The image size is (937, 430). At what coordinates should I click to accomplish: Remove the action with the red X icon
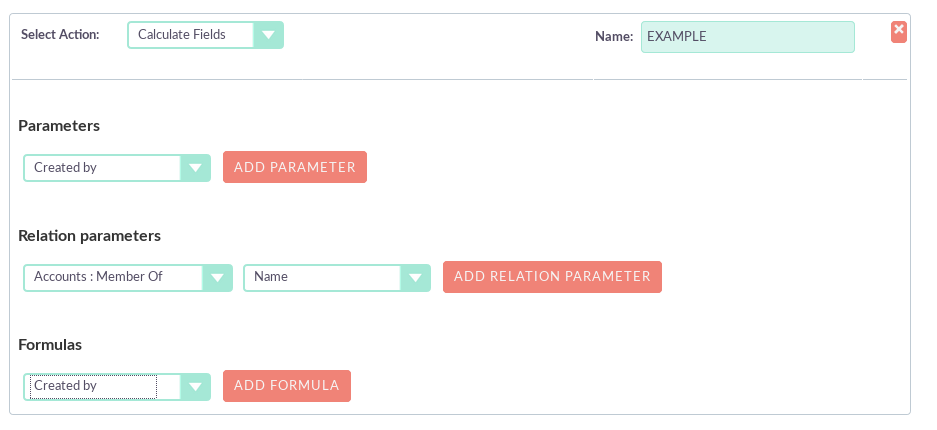(x=898, y=31)
